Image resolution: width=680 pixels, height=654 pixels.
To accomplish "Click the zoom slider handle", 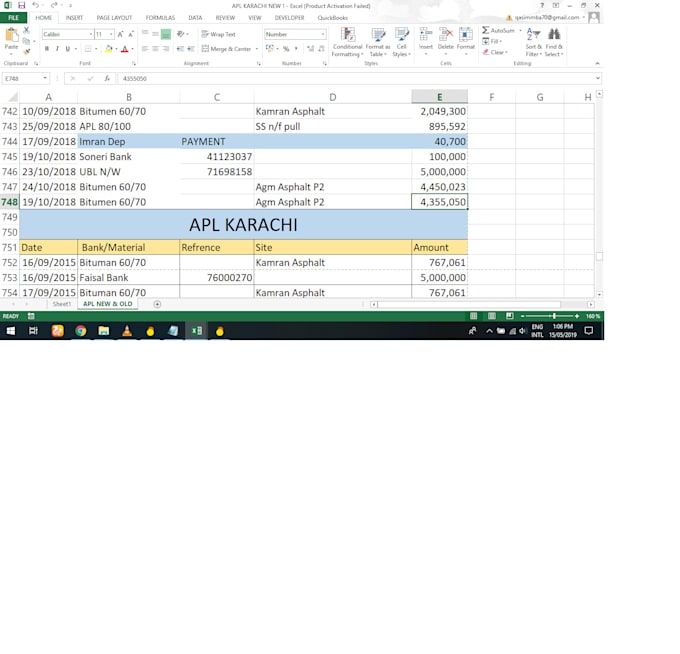I will pyautogui.click(x=554, y=316).
